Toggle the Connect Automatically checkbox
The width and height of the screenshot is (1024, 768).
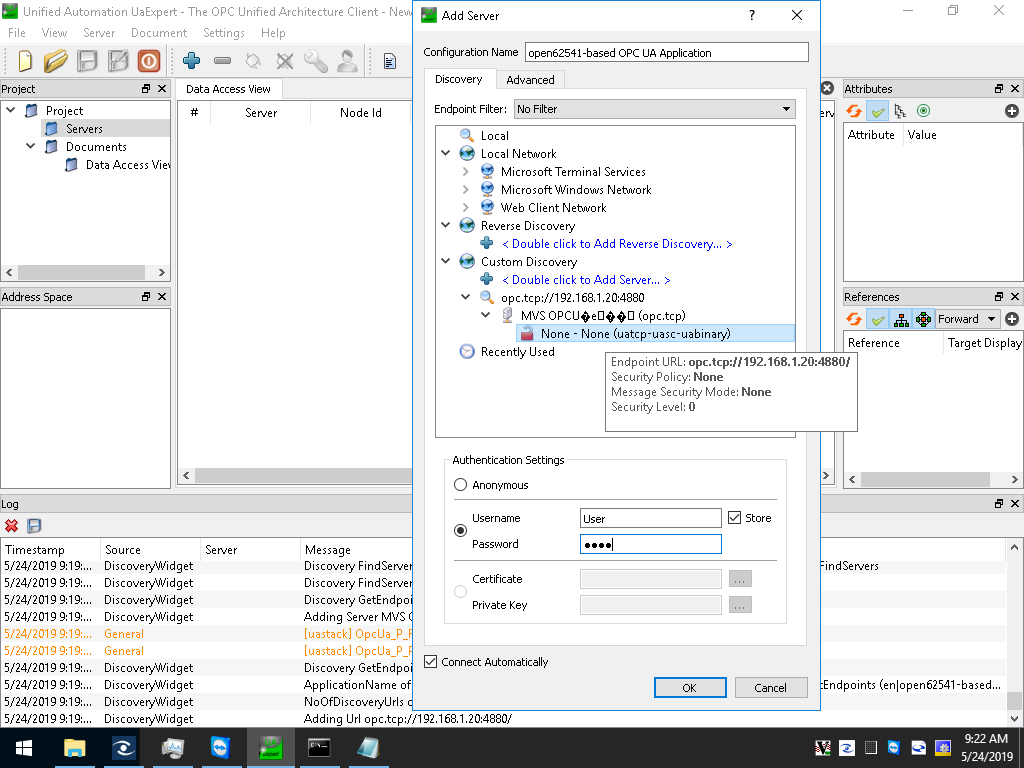point(430,662)
